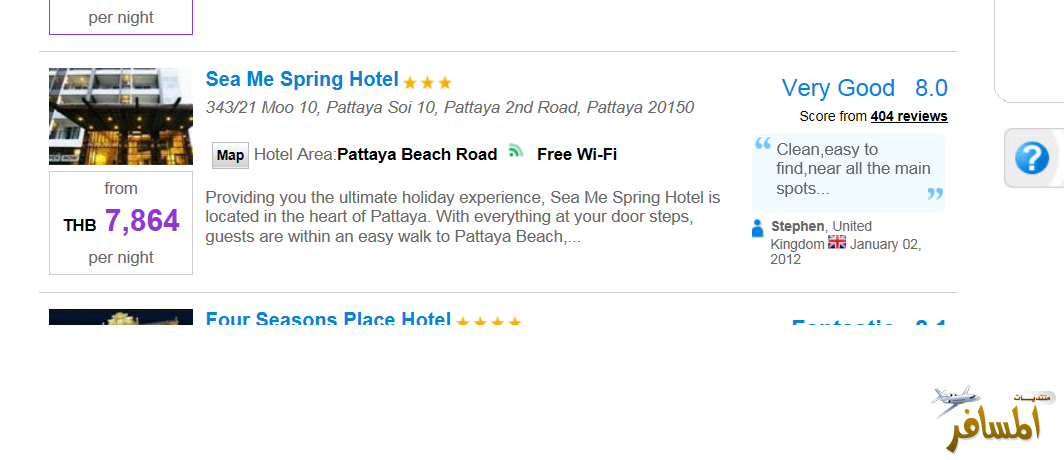Click the closing quotation mark icon
This screenshot has height=460, width=1064.
[x=935, y=193]
